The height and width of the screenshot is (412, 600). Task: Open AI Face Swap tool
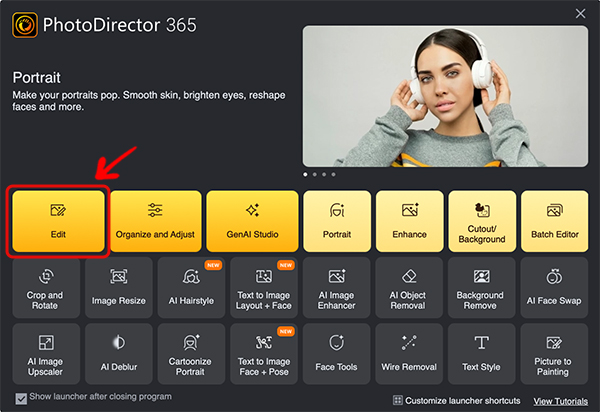[x=554, y=288]
